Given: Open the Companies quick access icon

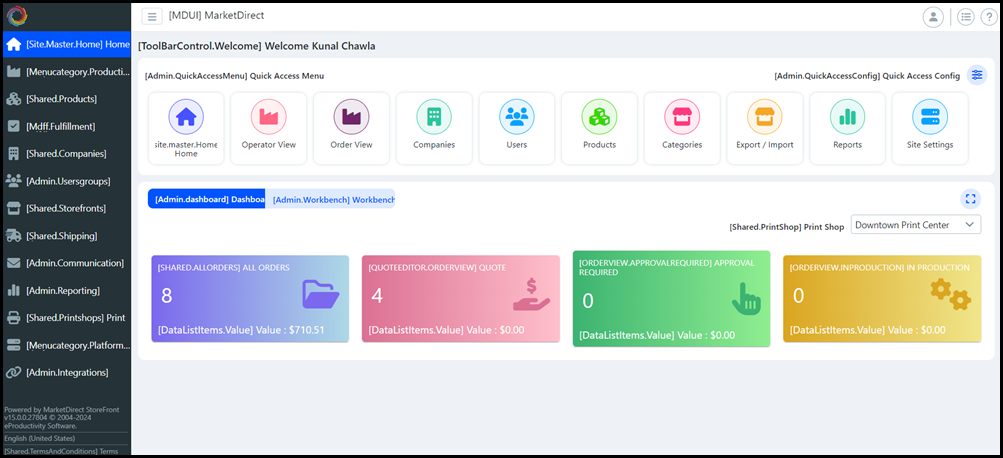Looking at the screenshot, I should pos(434,118).
